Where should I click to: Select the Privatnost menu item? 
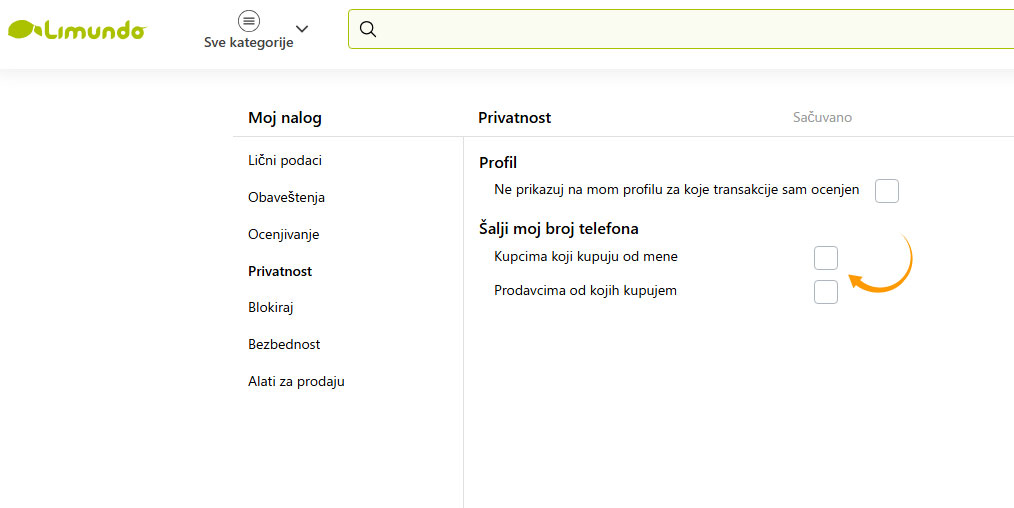point(280,271)
